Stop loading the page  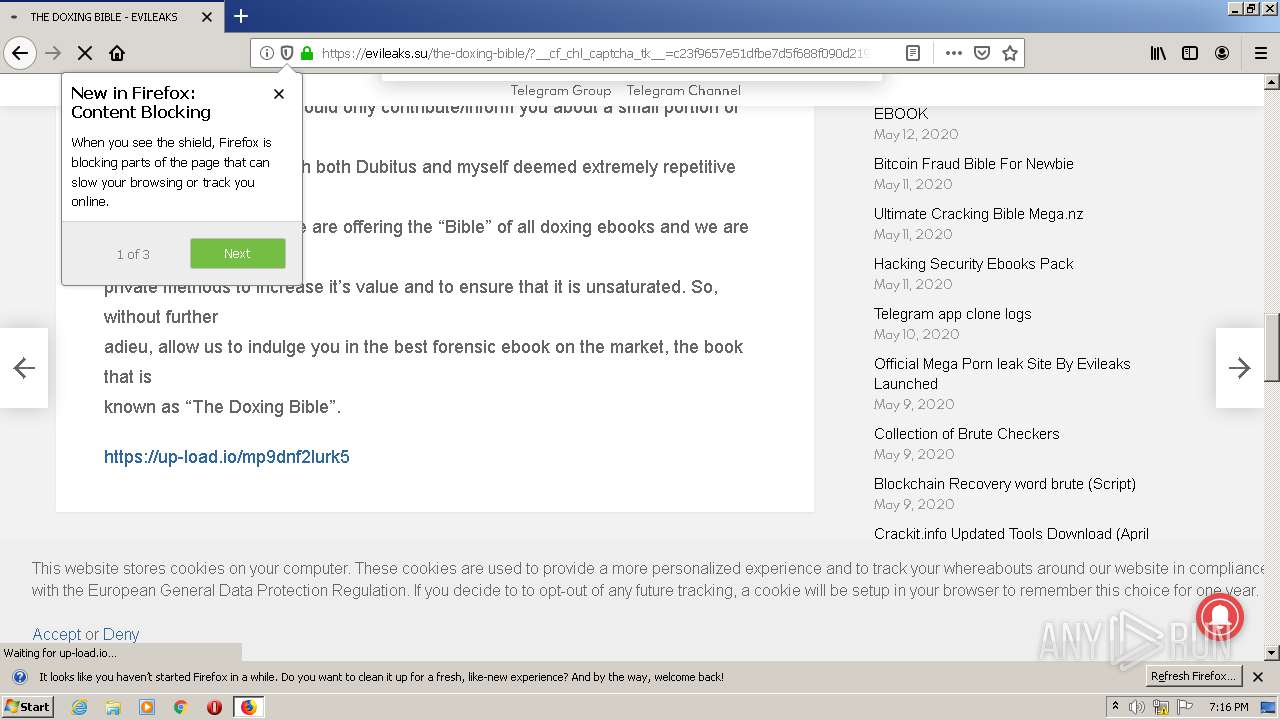(x=85, y=53)
